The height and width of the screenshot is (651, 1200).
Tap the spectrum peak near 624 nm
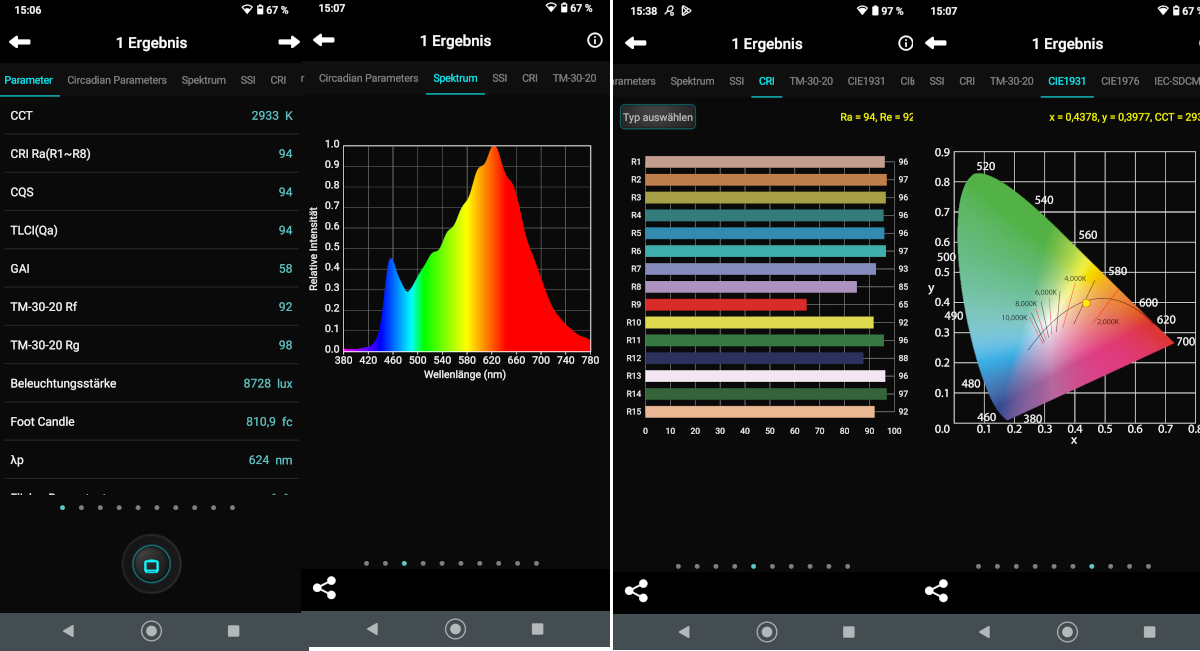click(494, 148)
